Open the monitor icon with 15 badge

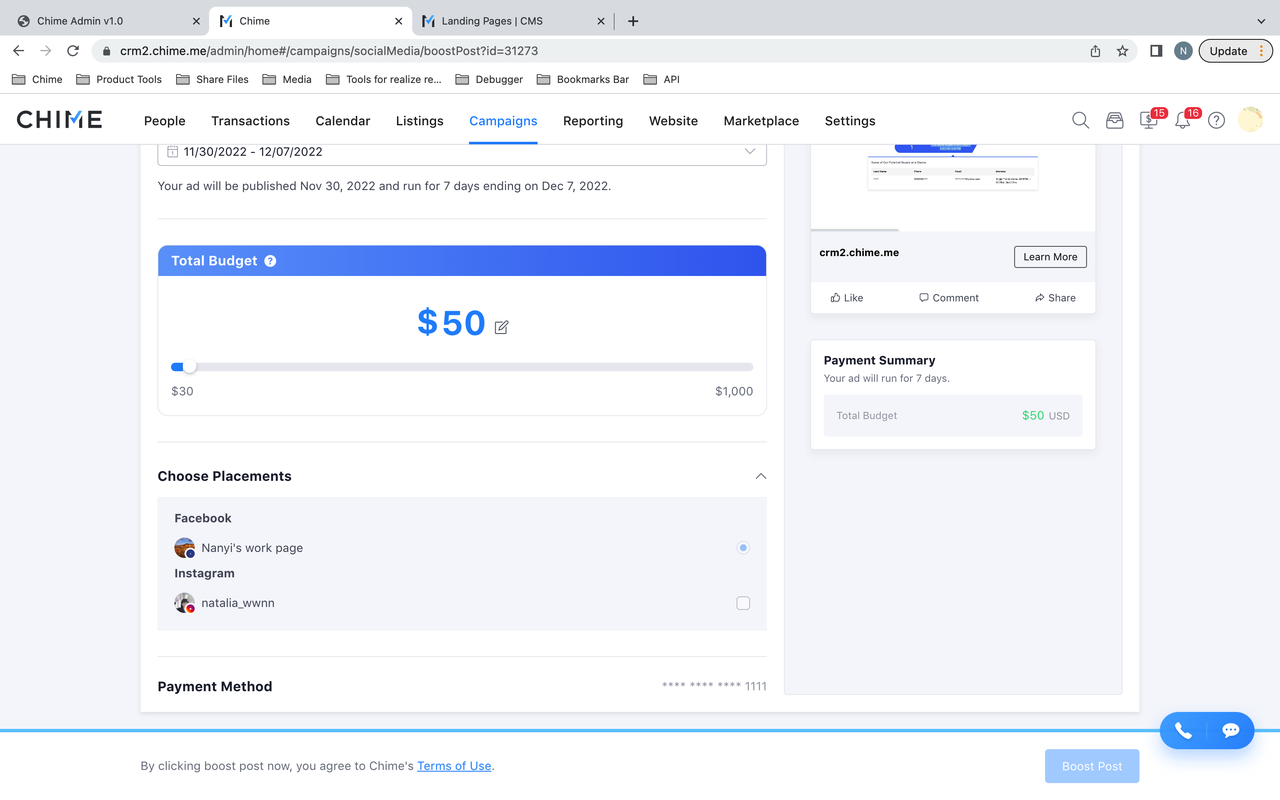1149,120
